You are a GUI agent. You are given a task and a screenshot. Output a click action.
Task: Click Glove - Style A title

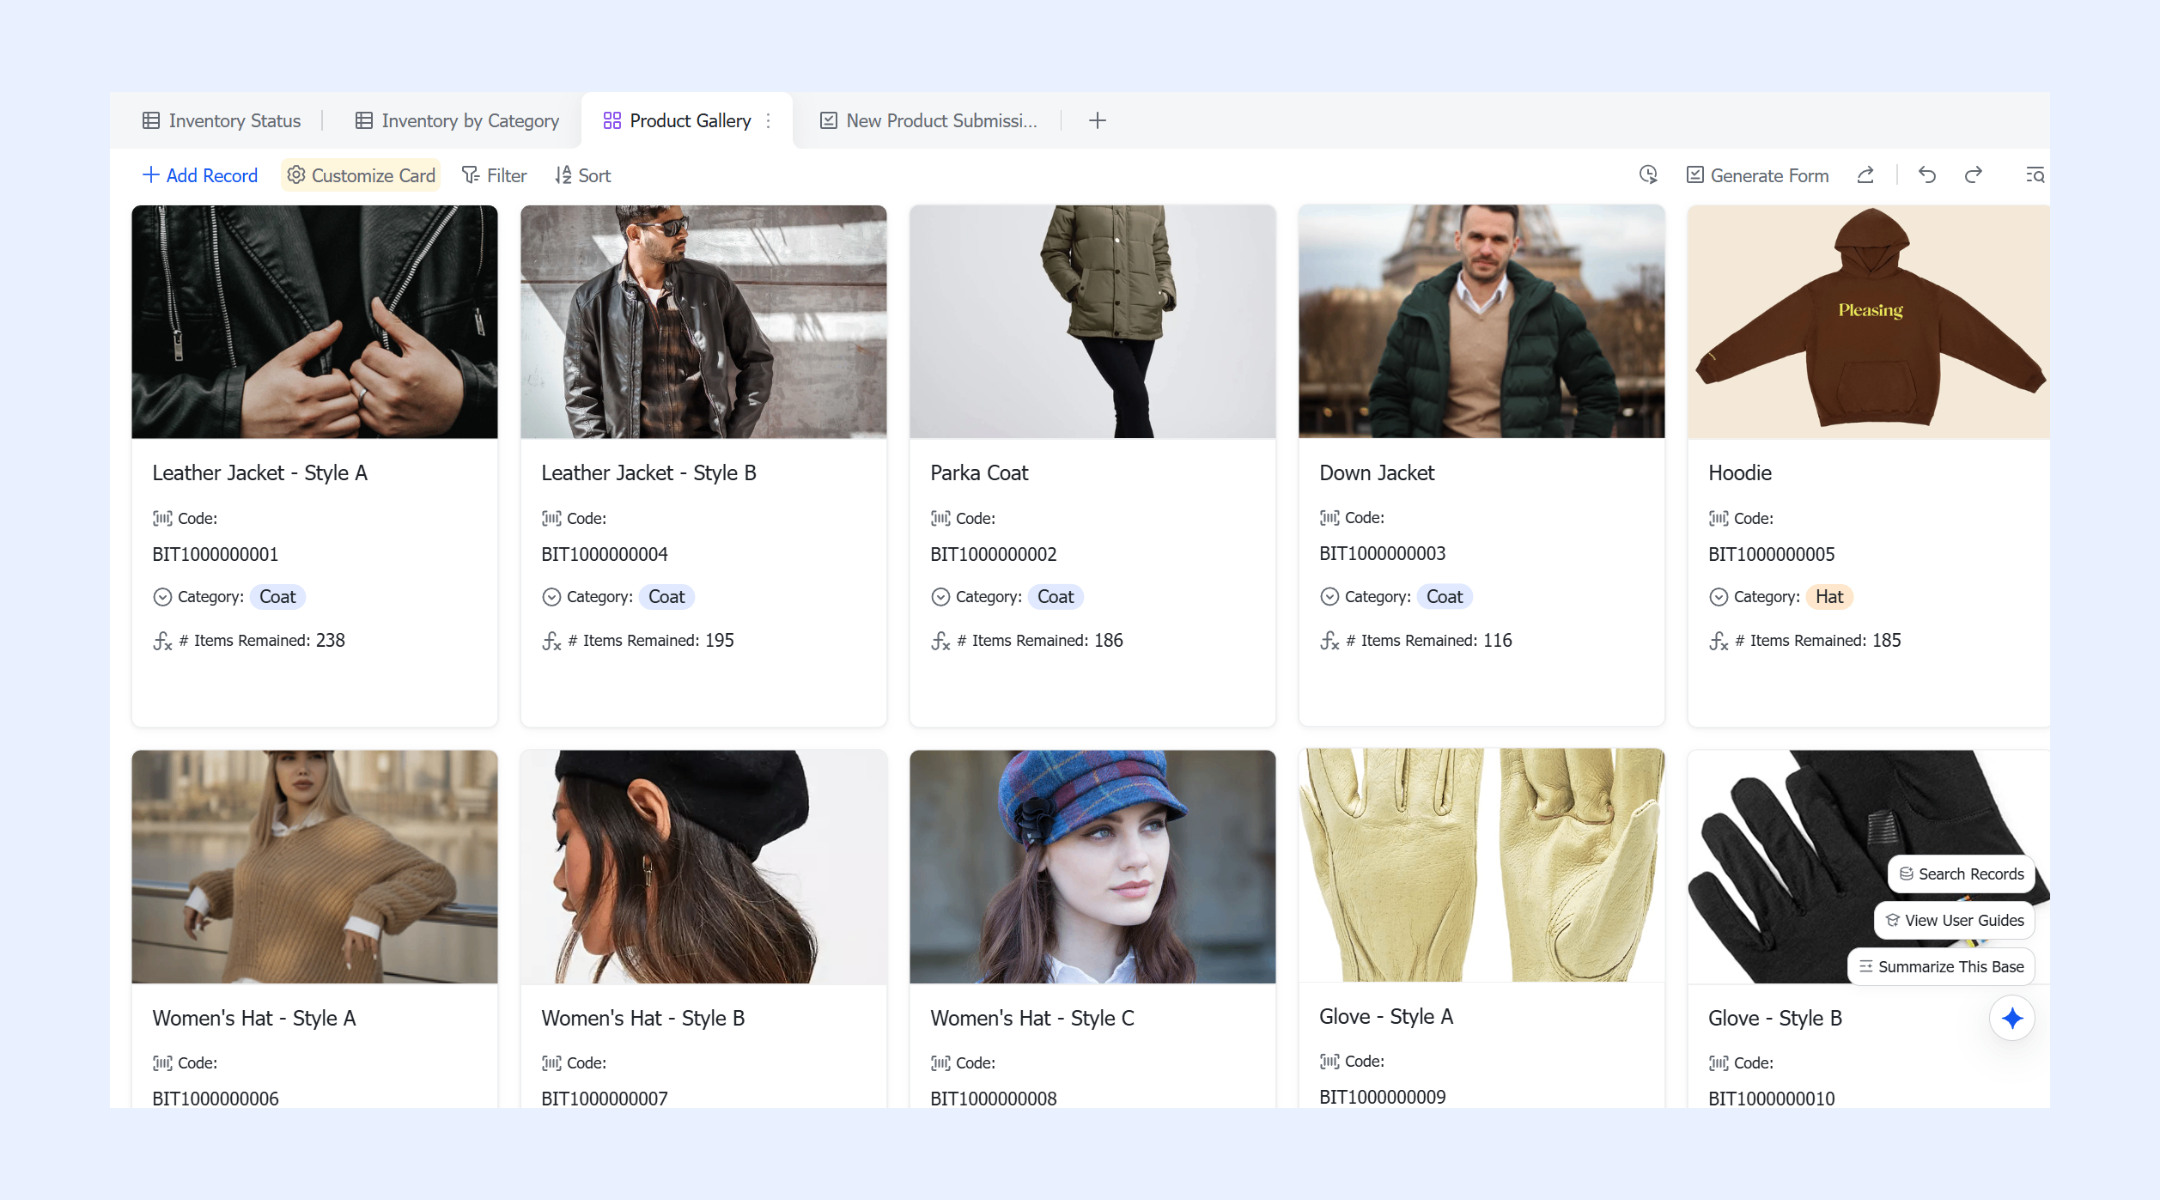(1386, 1017)
